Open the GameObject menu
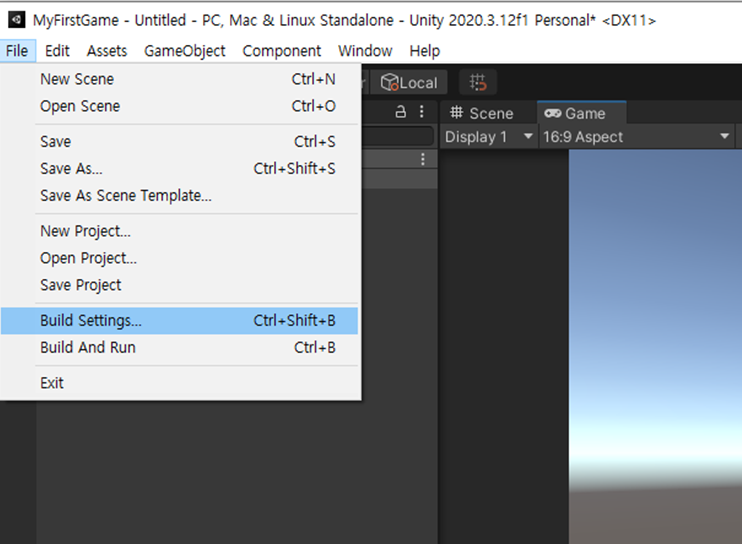This screenshot has width=742, height=544. 185,51
